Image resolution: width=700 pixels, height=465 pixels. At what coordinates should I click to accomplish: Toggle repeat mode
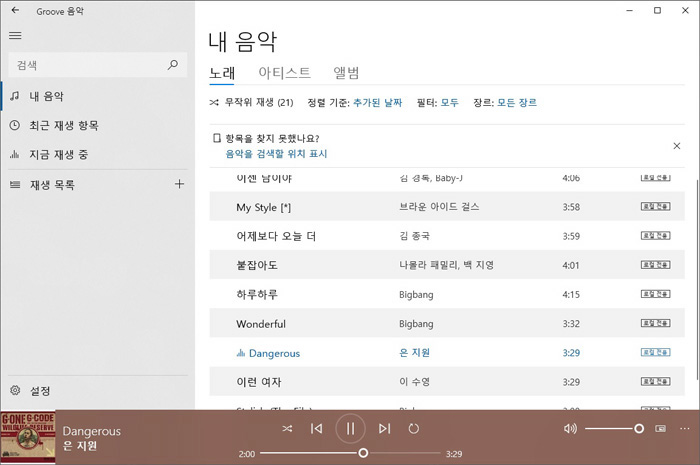(414, 429)
